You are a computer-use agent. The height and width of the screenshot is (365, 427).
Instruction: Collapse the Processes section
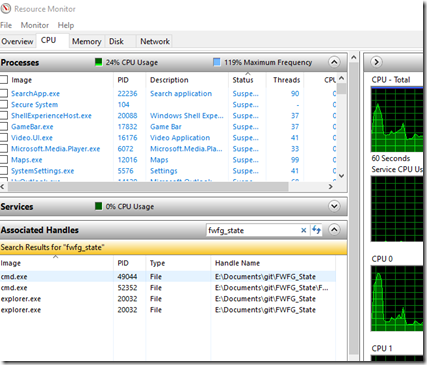334,62
